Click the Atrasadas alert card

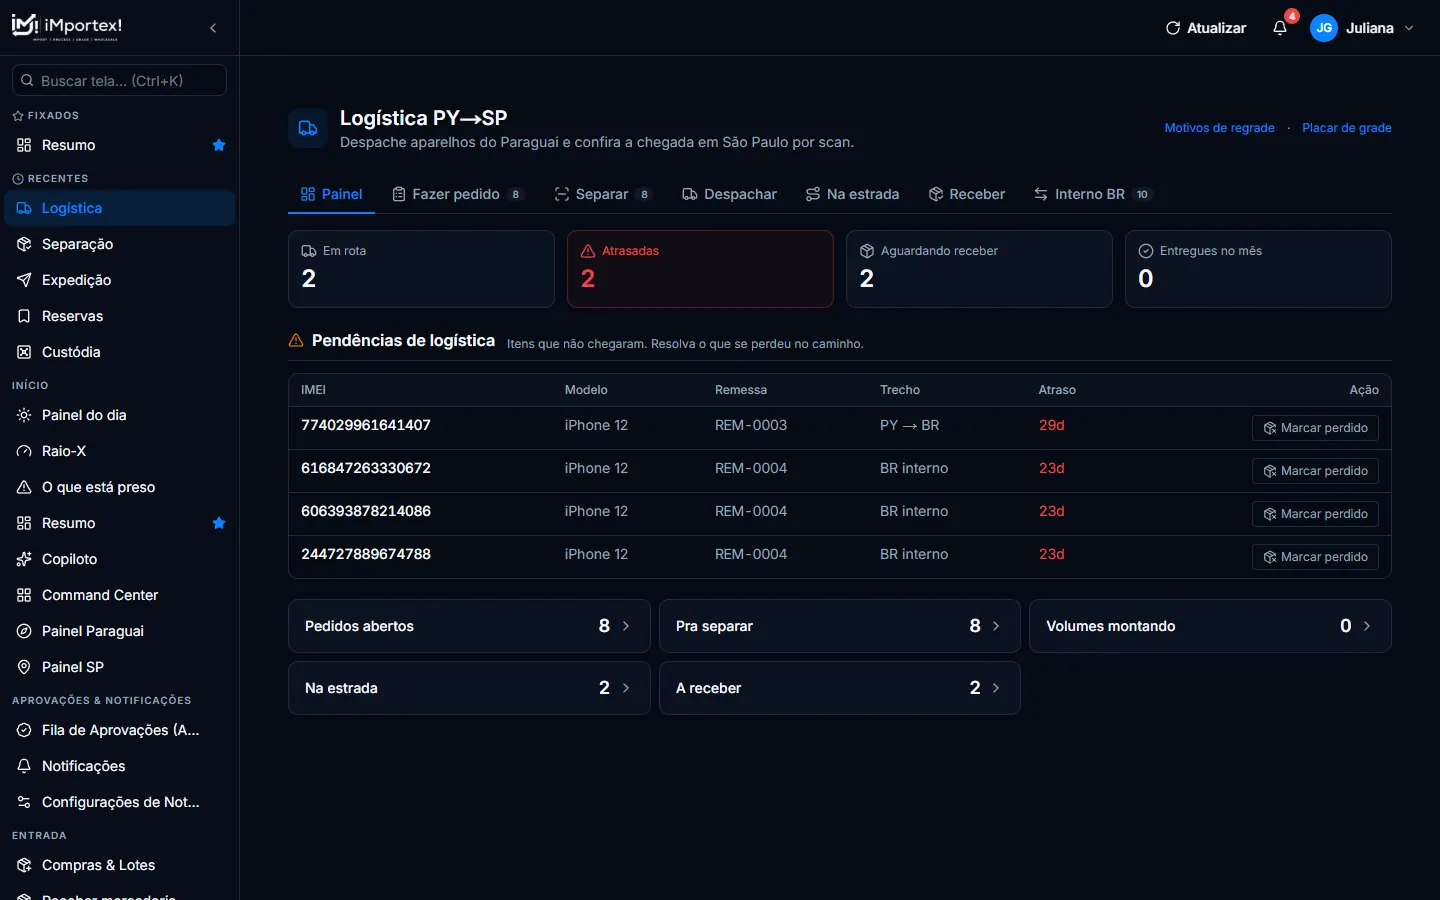pos(700,269)
